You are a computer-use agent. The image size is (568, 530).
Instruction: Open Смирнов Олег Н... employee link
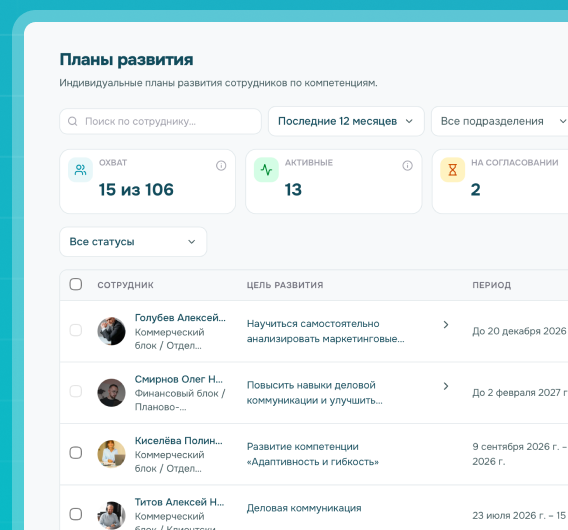(179, 379)
